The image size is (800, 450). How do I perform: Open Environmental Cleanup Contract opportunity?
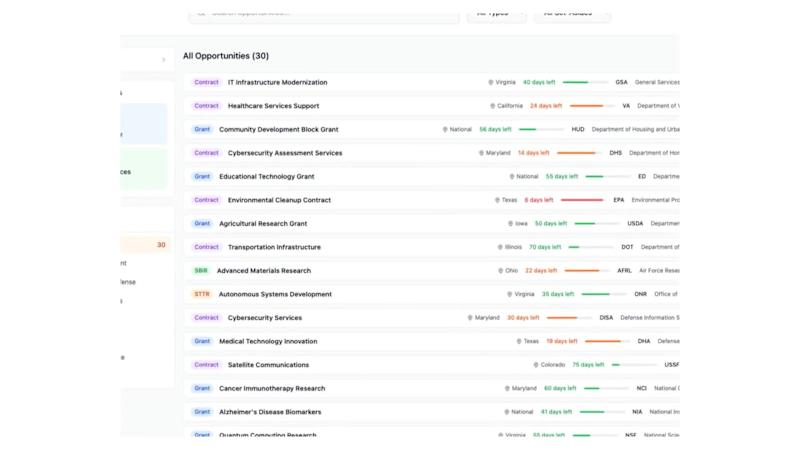tap(279, 200)
